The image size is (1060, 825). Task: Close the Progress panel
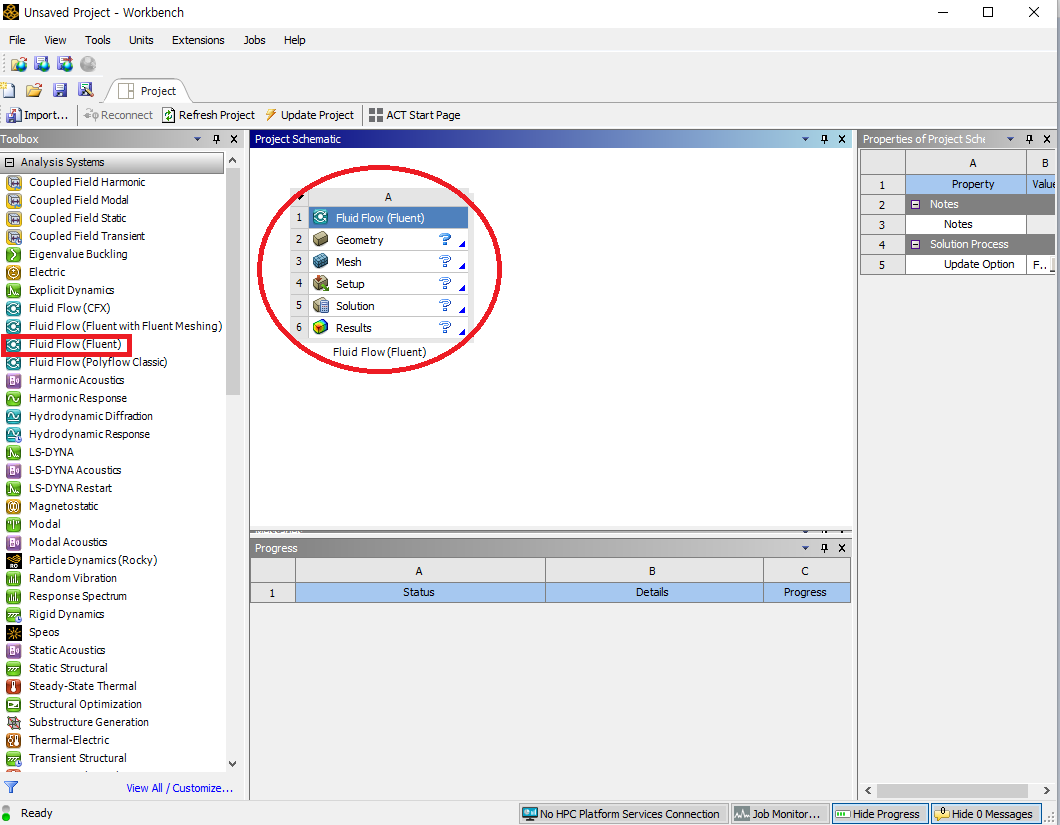click(842, 548)
